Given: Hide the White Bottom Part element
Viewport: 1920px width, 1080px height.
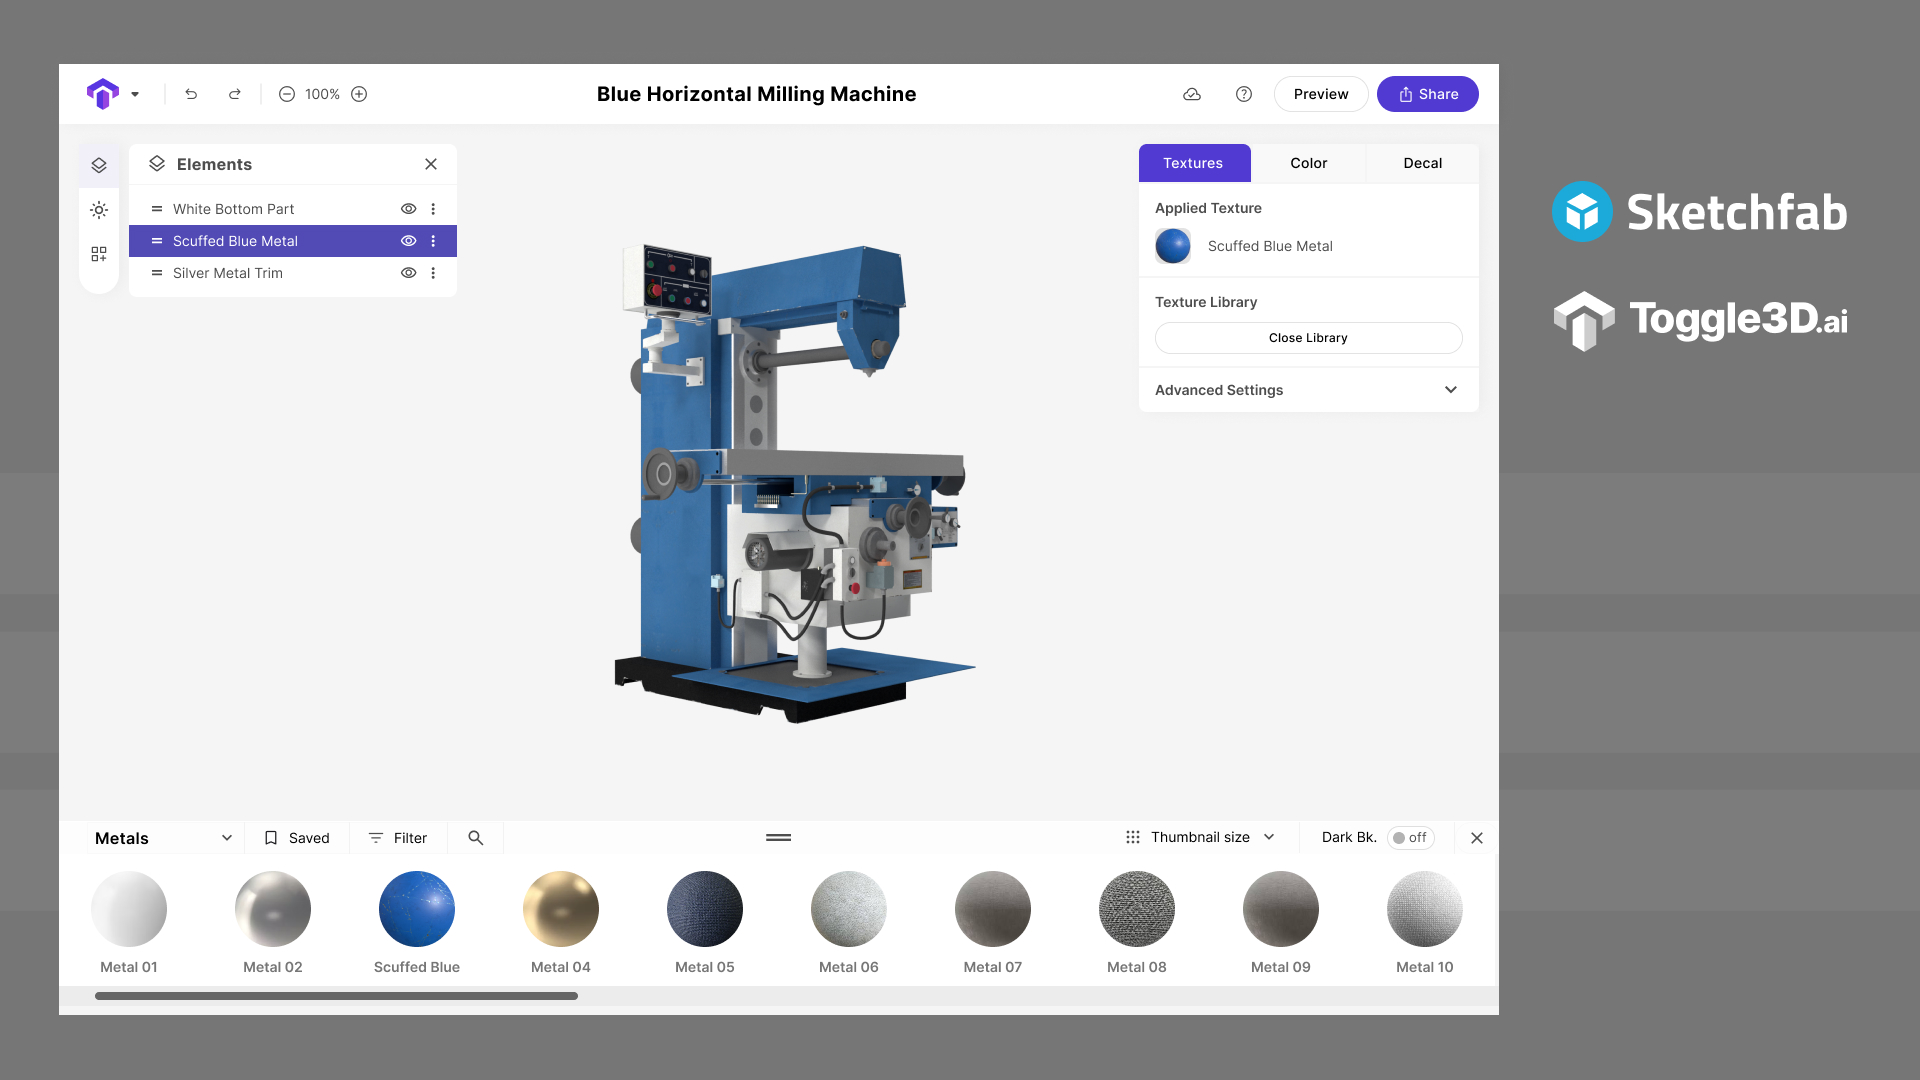Looking at the screenshot, I should [408, 208].
